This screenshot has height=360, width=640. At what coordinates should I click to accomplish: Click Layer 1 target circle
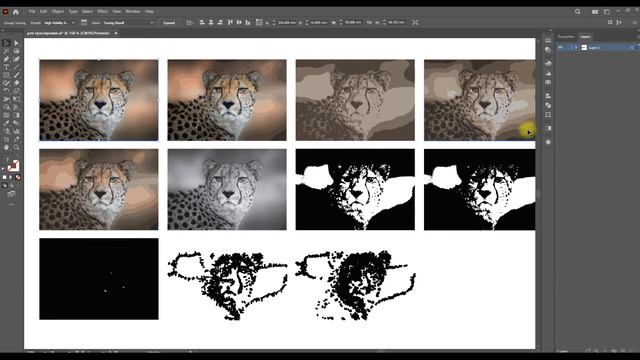click(632, 48)
